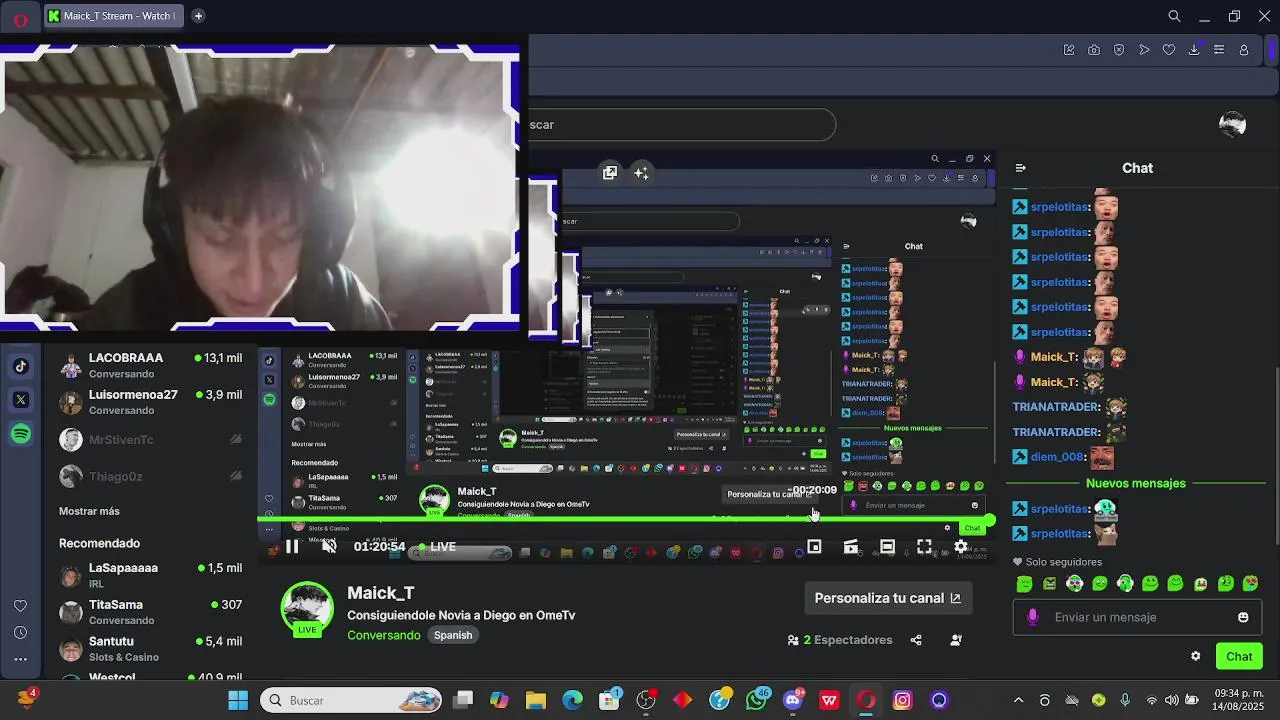Viewport: 1280px width, 720px height.
Task: Click the site search field
Action: click(x=682, y=125)
